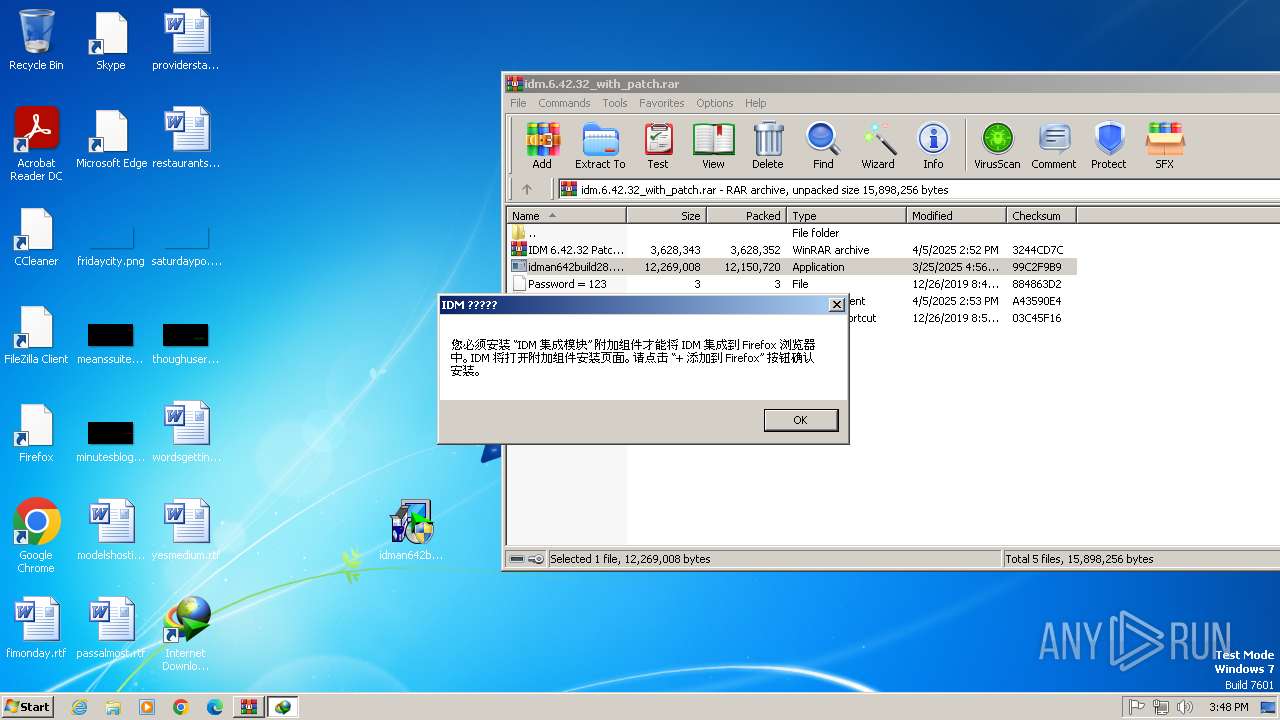Sort by the Checksum column header
The width and height of the screenshot is (1280, 720).
[x=1041, y=216]
